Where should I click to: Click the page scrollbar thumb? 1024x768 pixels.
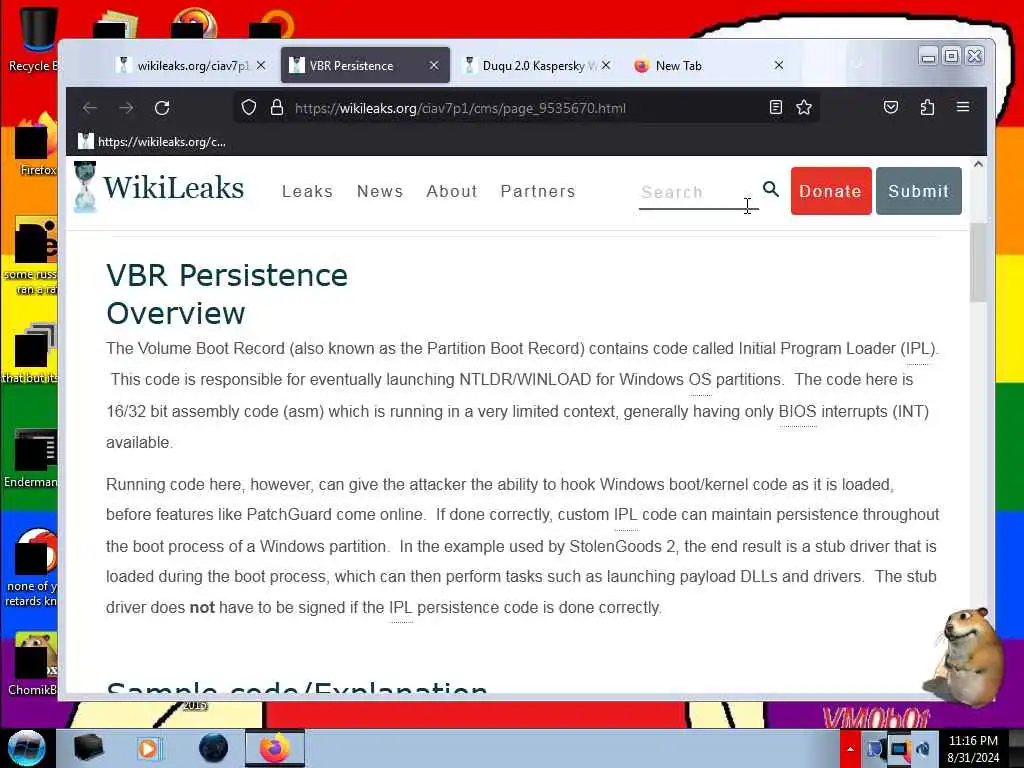click(978, 262)
